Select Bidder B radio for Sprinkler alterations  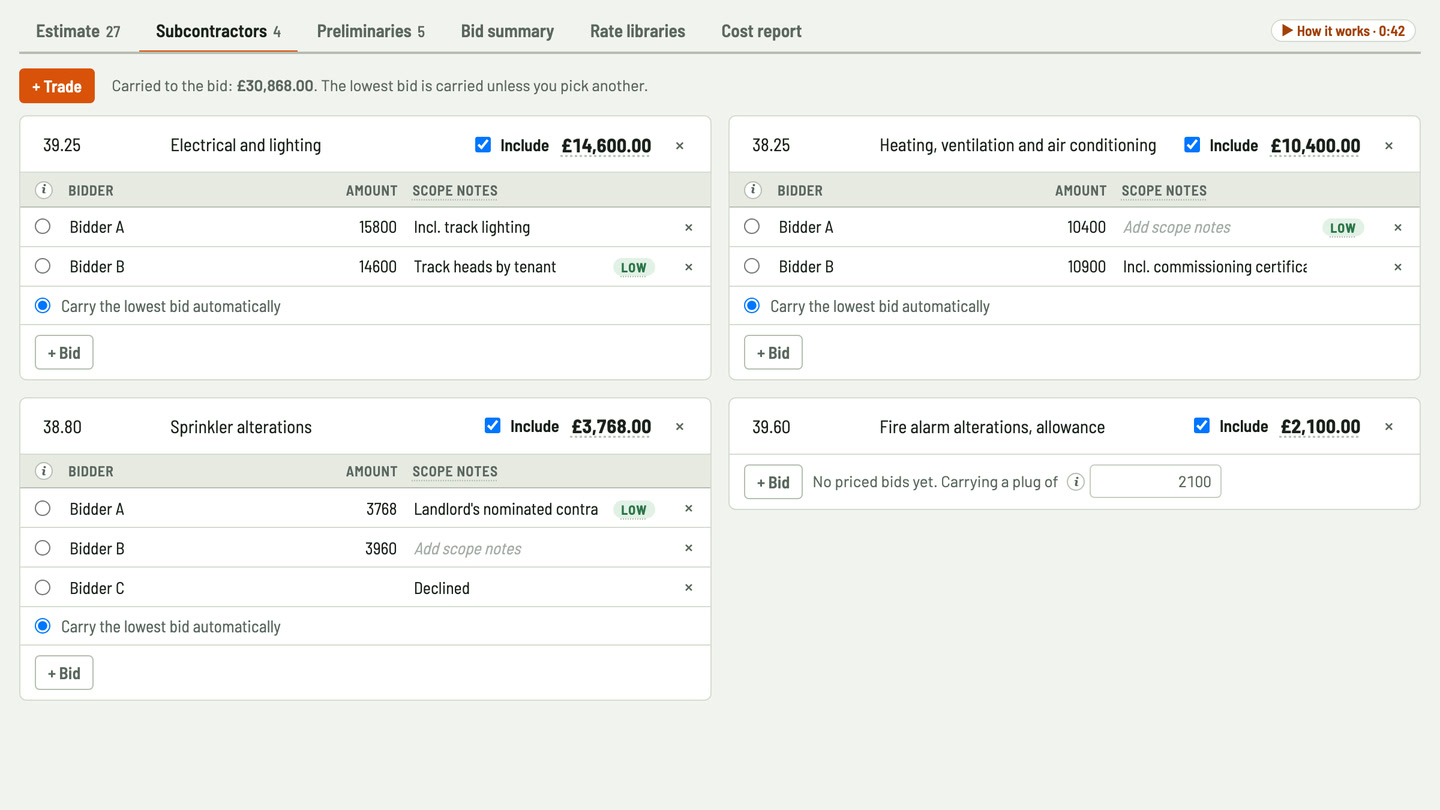click(x=43, y=548)
